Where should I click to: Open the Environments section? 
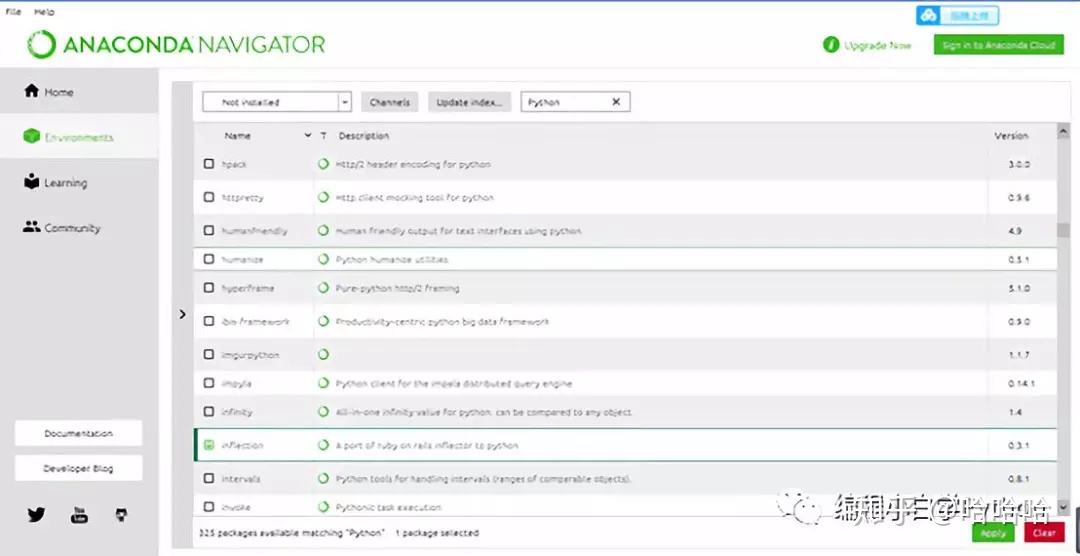(79, 137)
